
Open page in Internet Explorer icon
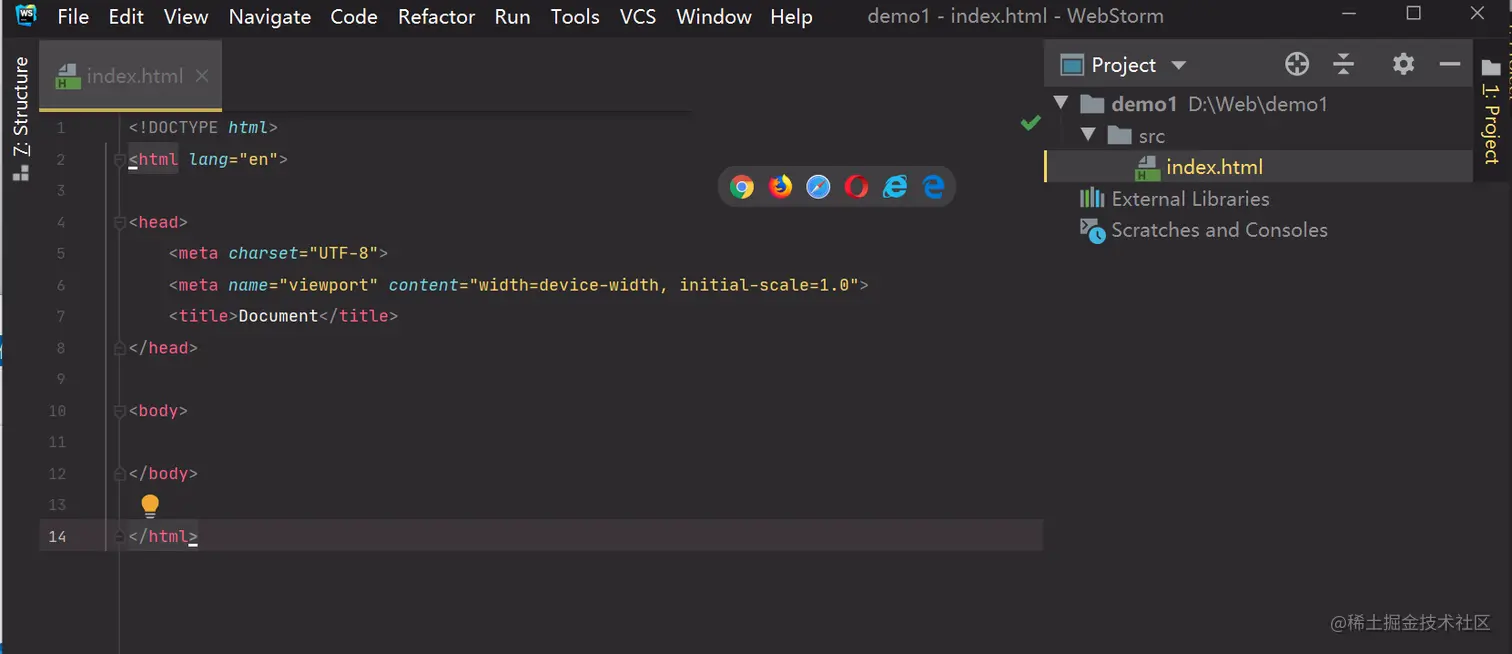[895, 187]
